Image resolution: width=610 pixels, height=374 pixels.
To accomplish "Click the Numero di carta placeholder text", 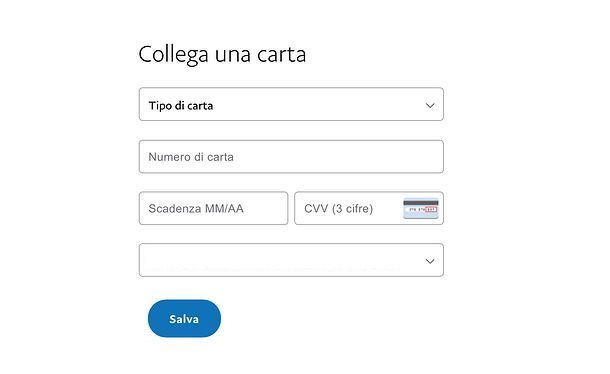I will click(191, 157).
